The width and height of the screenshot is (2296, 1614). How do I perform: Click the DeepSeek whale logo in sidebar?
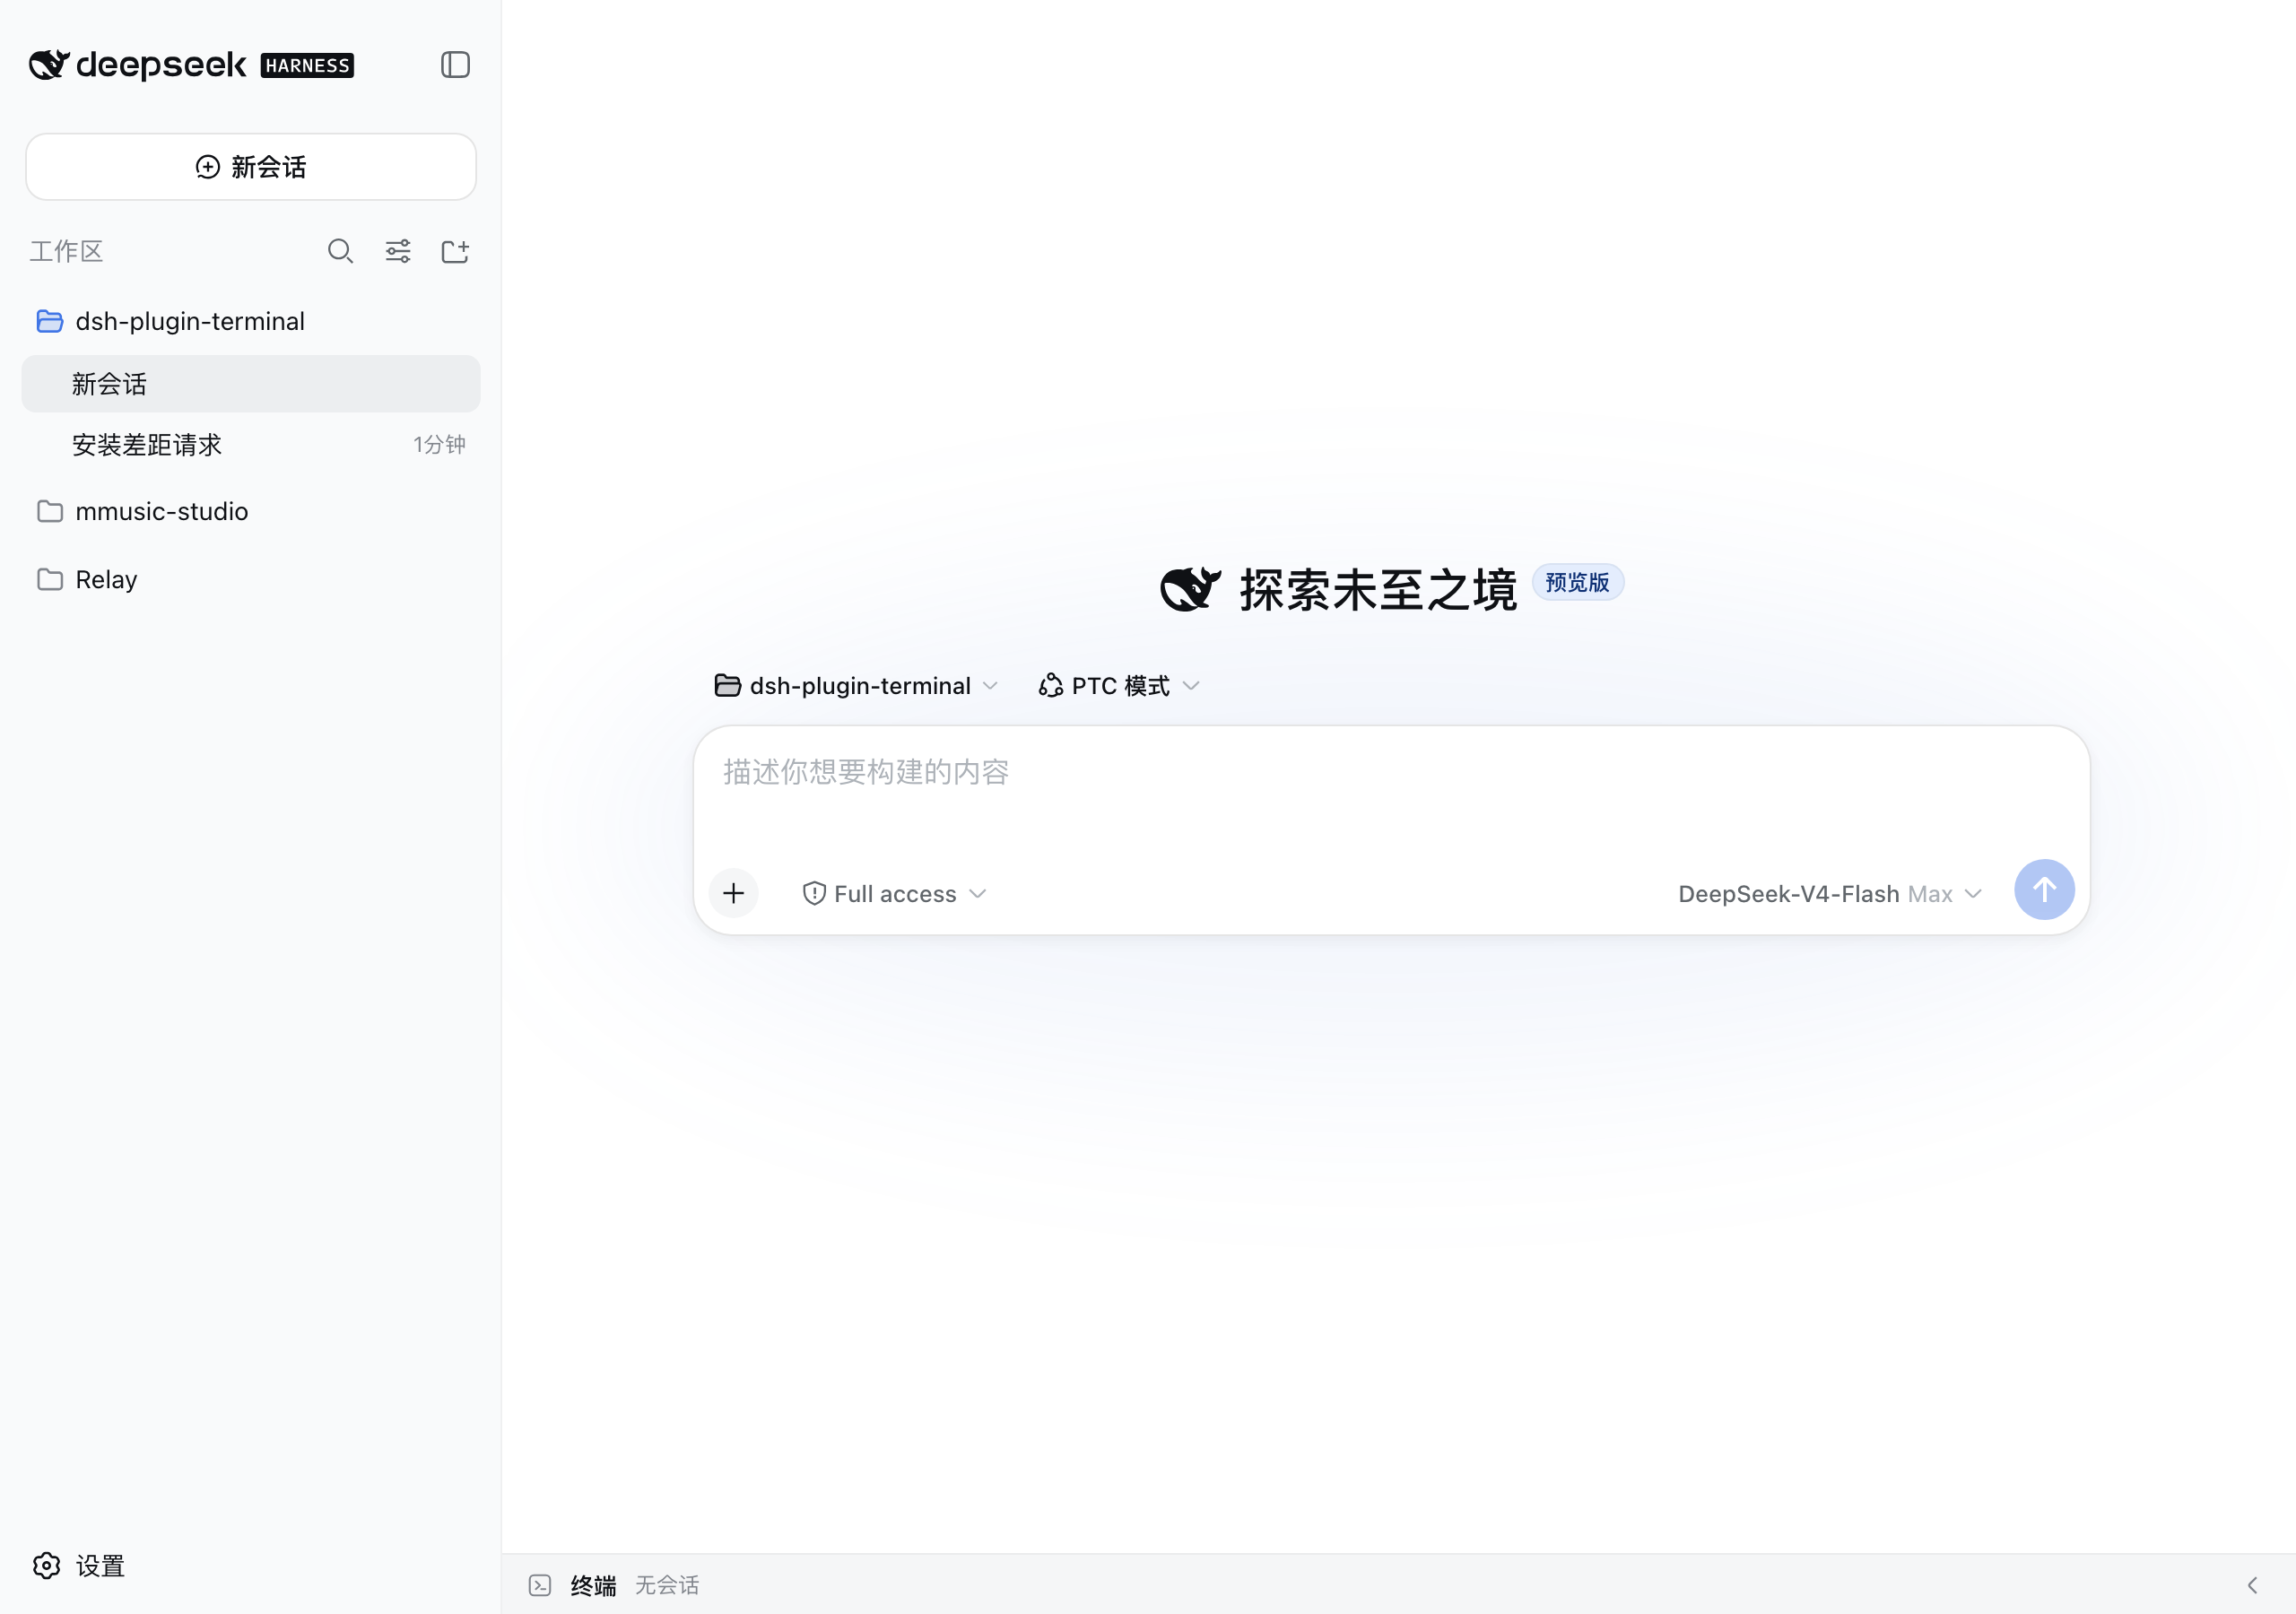tap(49, 65)
